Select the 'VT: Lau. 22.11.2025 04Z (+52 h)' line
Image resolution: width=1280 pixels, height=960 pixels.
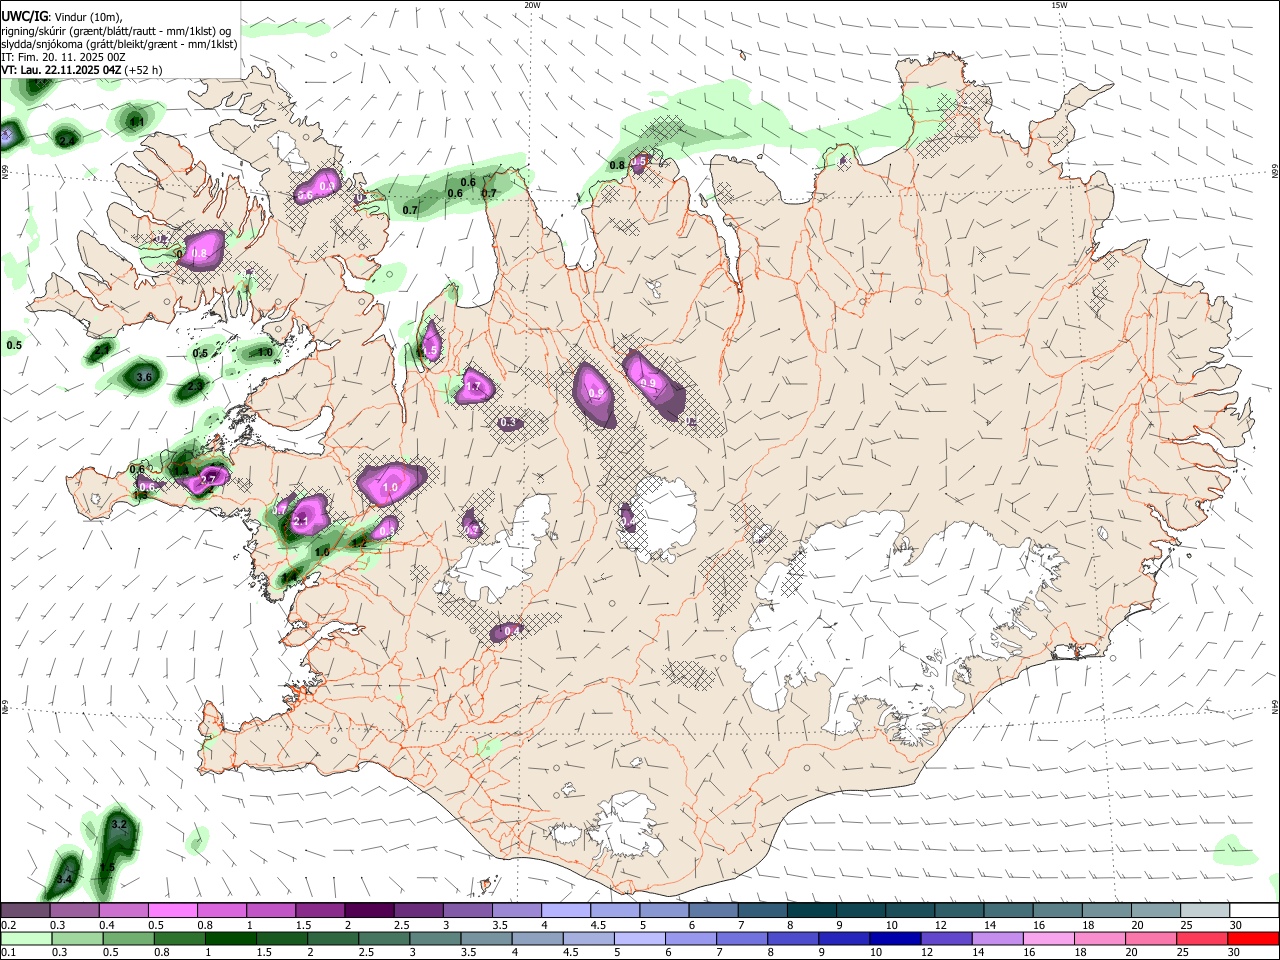pos(82,71)
